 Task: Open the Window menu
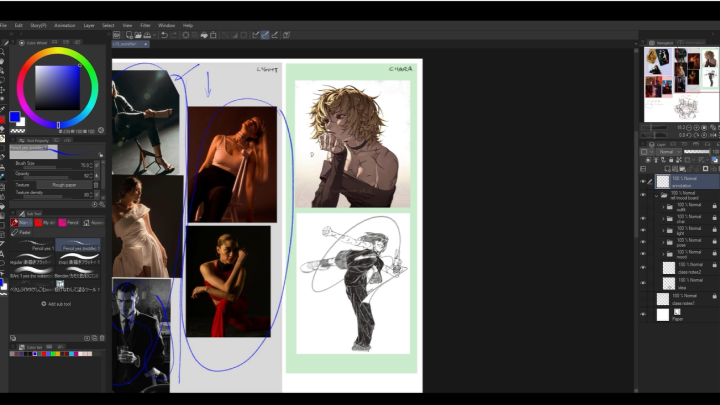(x=166, y=25)
